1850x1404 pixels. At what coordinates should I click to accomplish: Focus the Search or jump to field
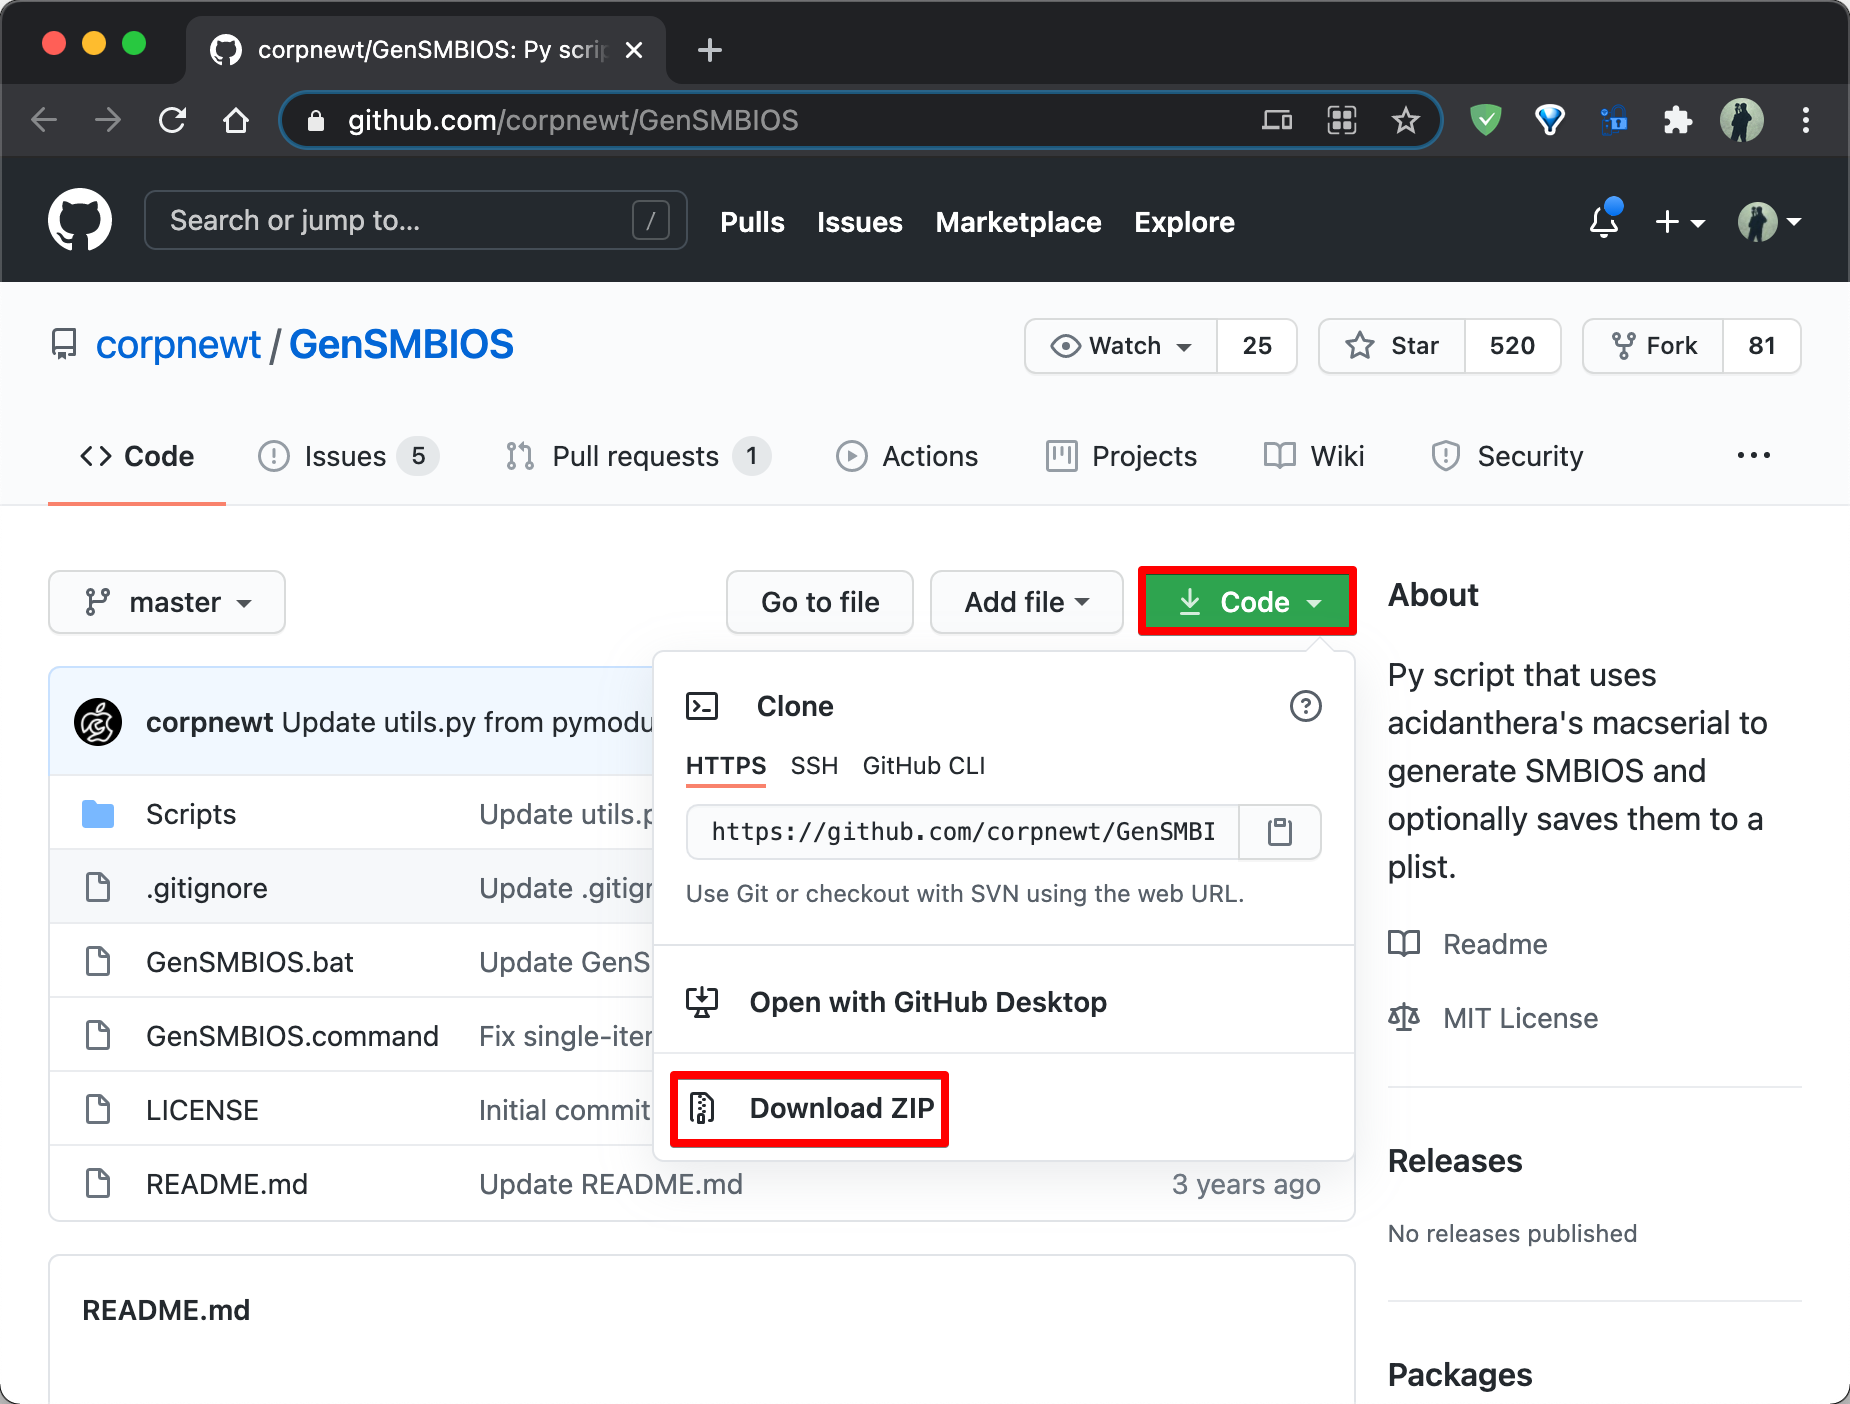point(416,220)
